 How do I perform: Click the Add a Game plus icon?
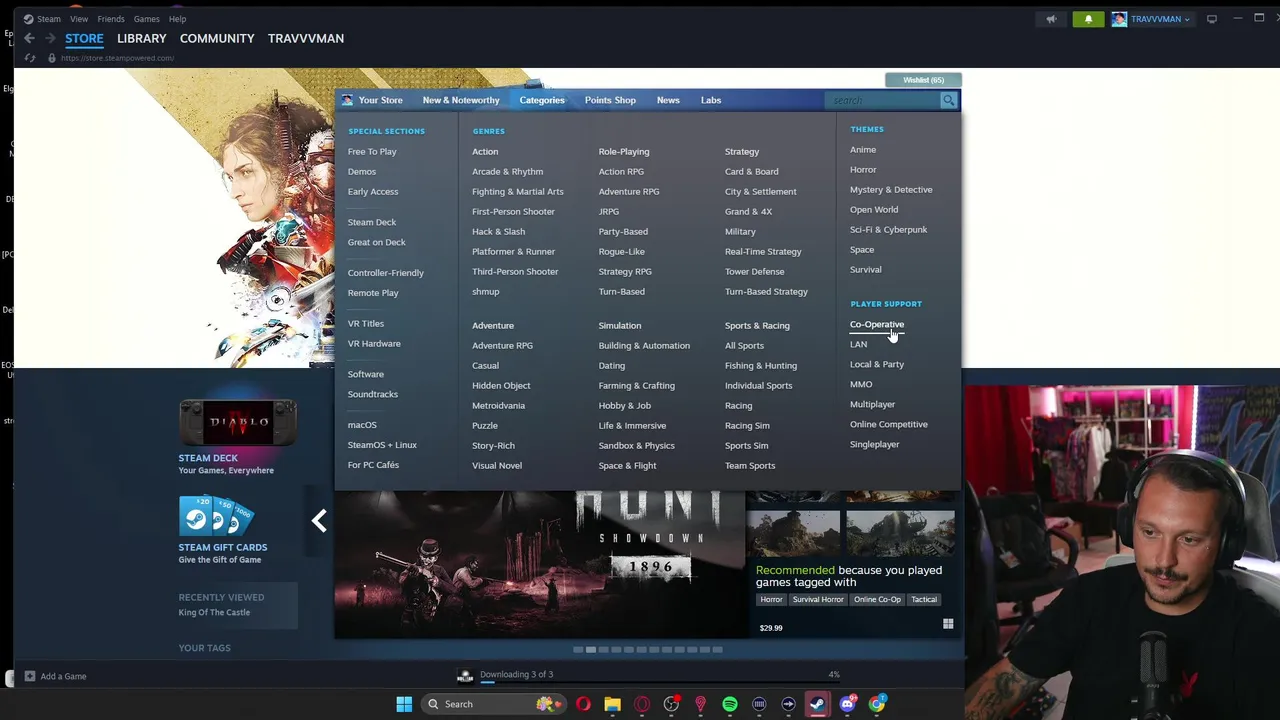[x=30, y=676]
